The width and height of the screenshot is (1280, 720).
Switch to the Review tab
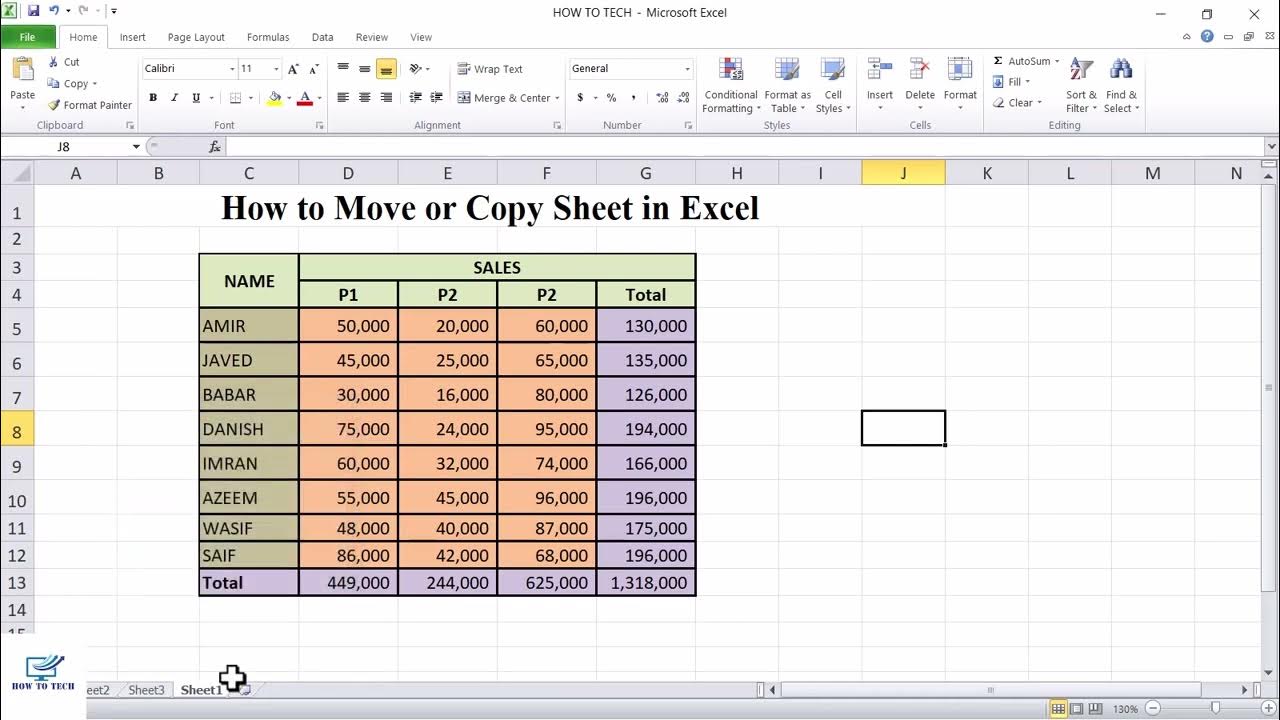[x=371, y=37]
